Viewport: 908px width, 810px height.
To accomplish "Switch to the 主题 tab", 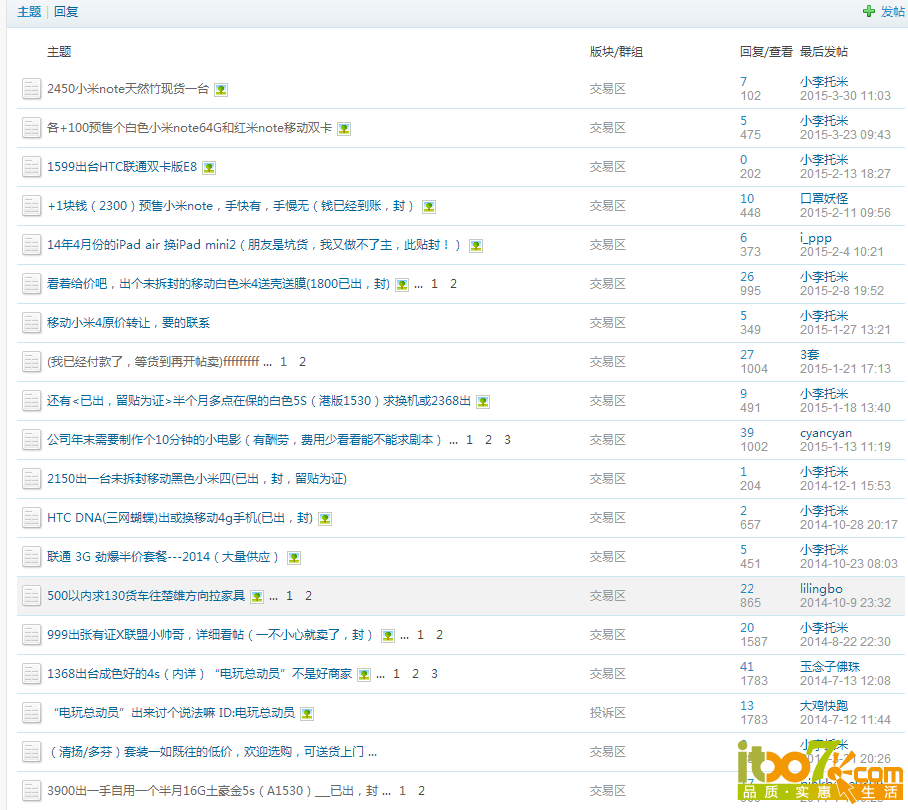I will [x=29, y=12].
